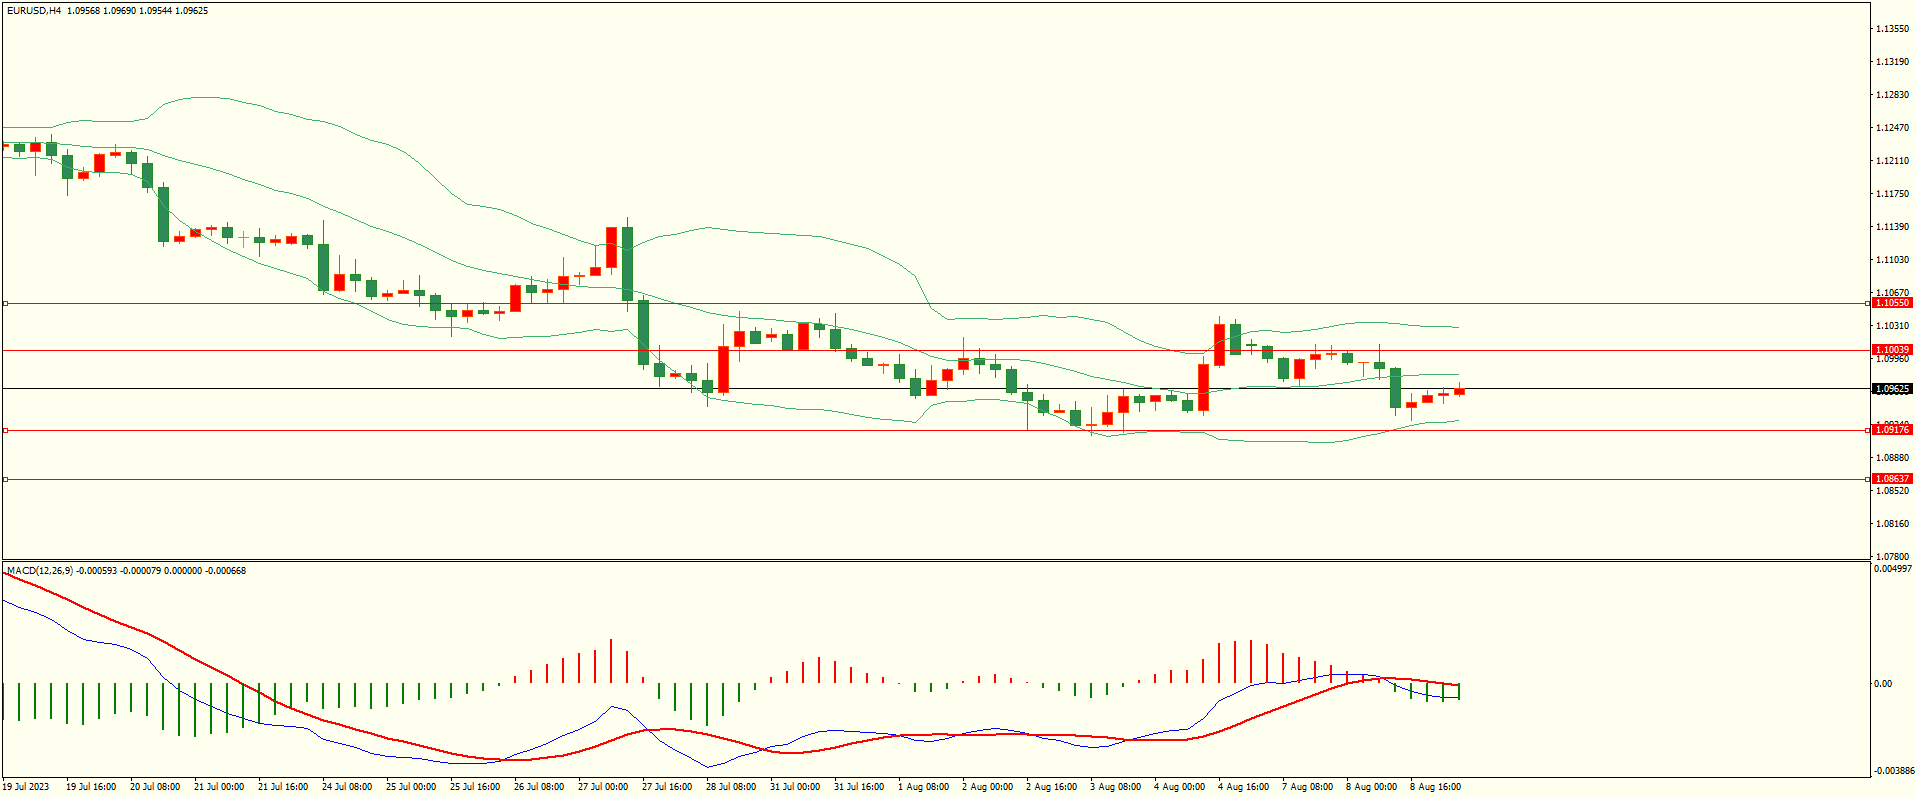Select left handle of the 1.09176 red line
Viewport: 1916px width, 798px height.
pos(5,430)
